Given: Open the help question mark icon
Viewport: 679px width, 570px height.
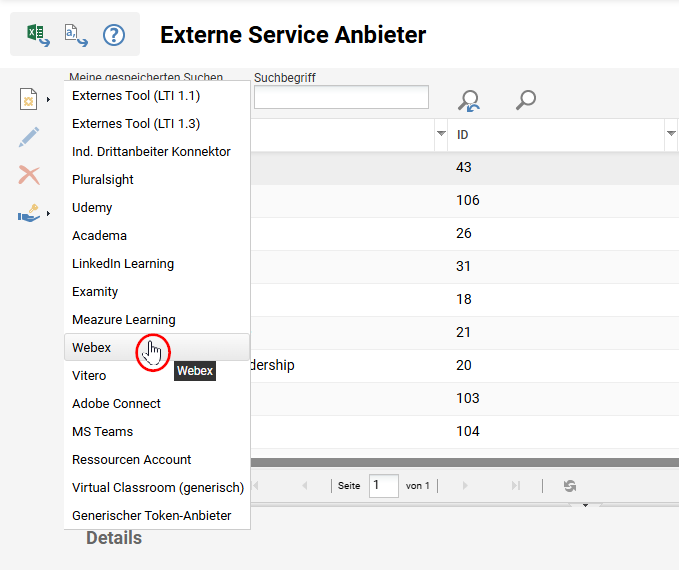Looking at the screenshot, I should click(x=114, y=35).
